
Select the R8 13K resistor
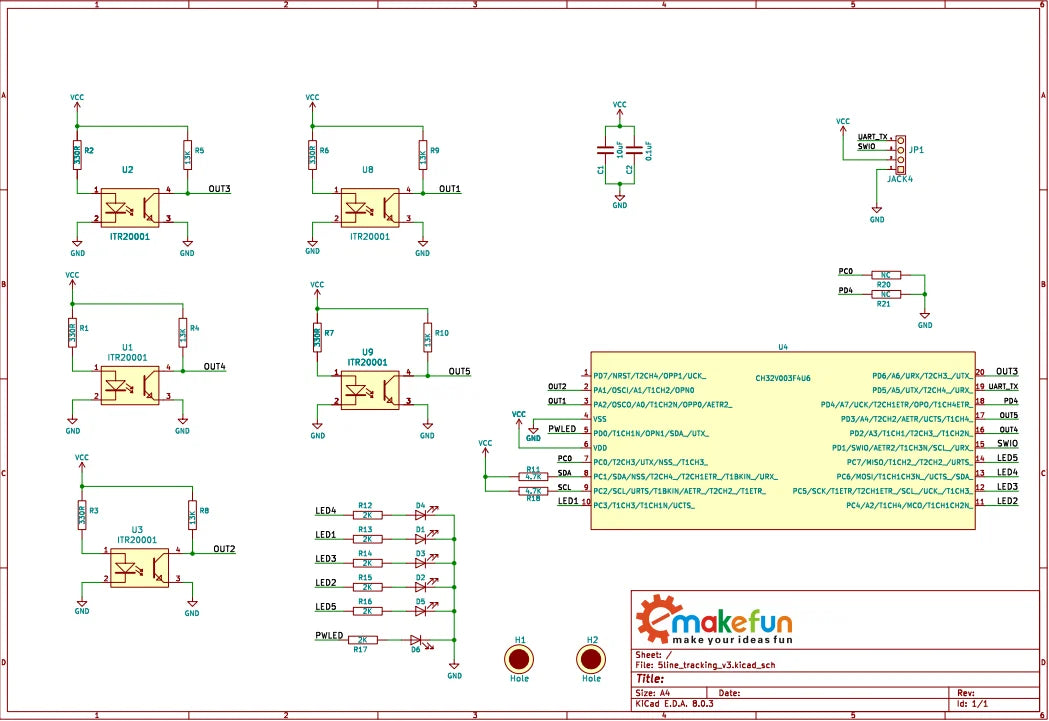coord(192,515)
